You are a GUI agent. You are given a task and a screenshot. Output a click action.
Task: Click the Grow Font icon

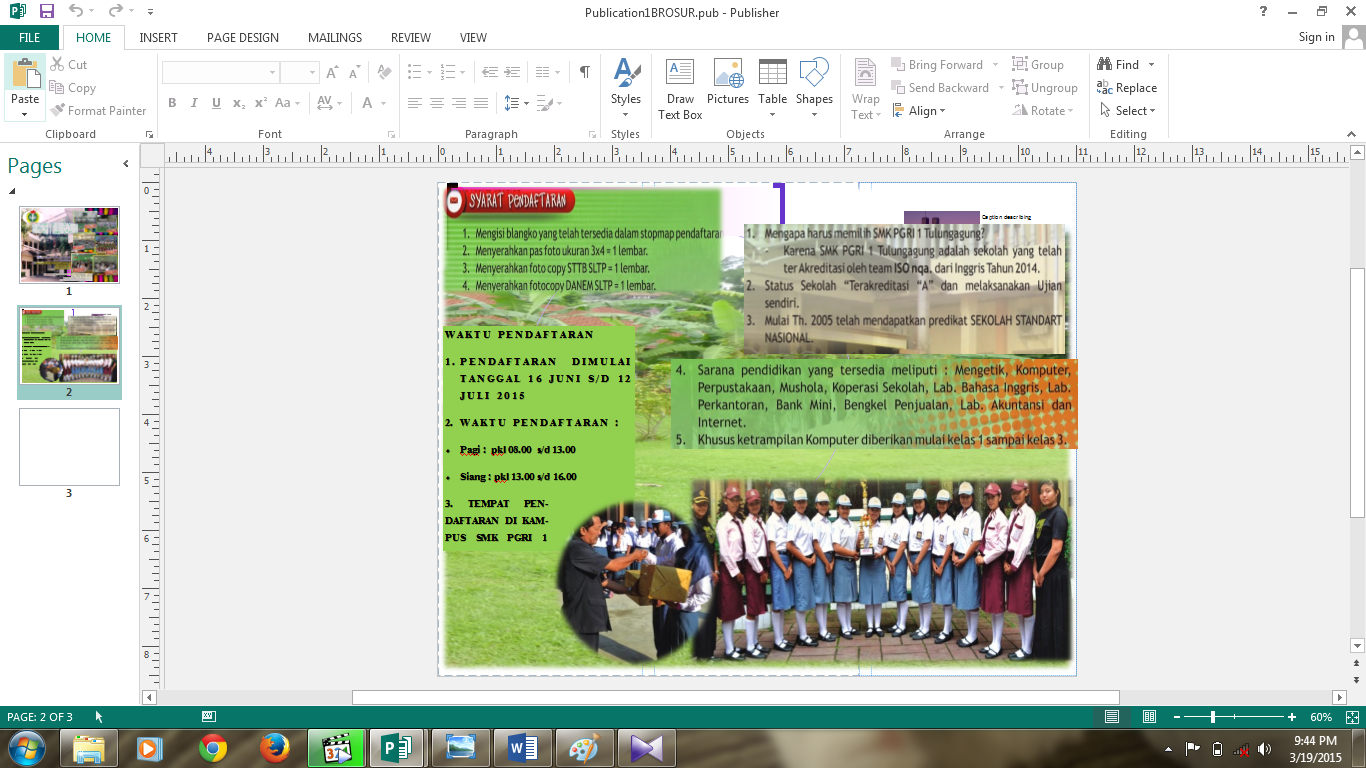coord(332,73)
